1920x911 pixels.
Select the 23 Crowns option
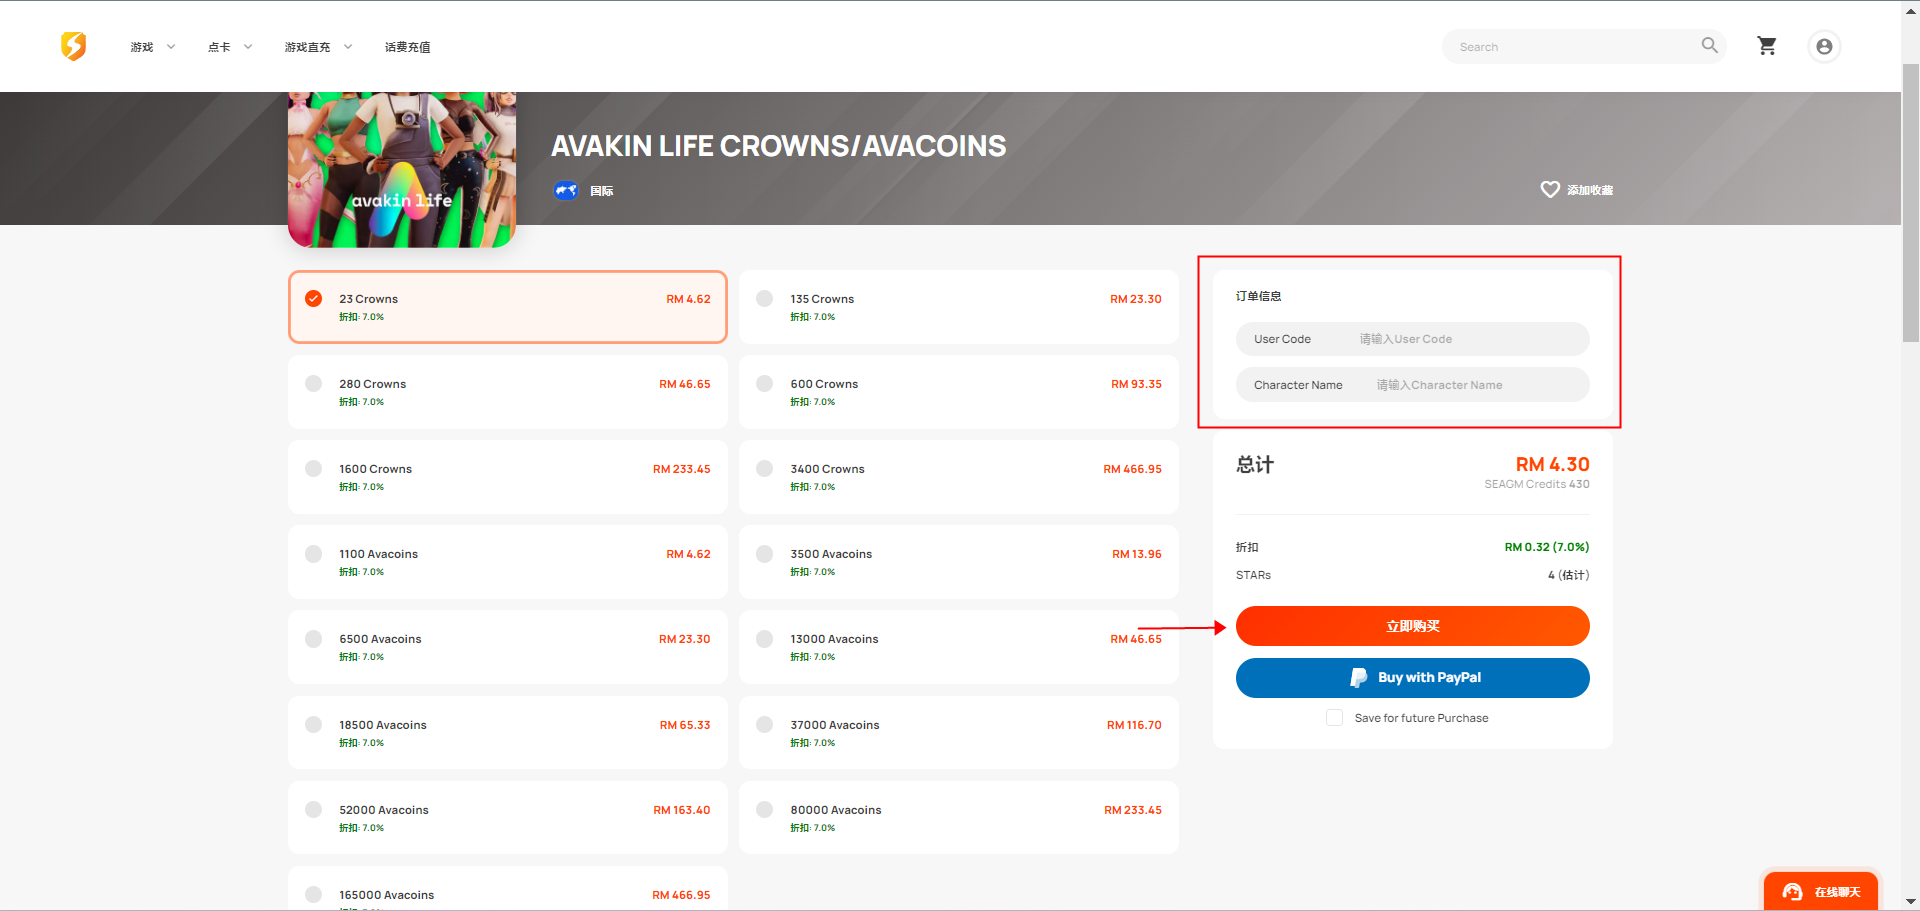click(x=508, y=307)
